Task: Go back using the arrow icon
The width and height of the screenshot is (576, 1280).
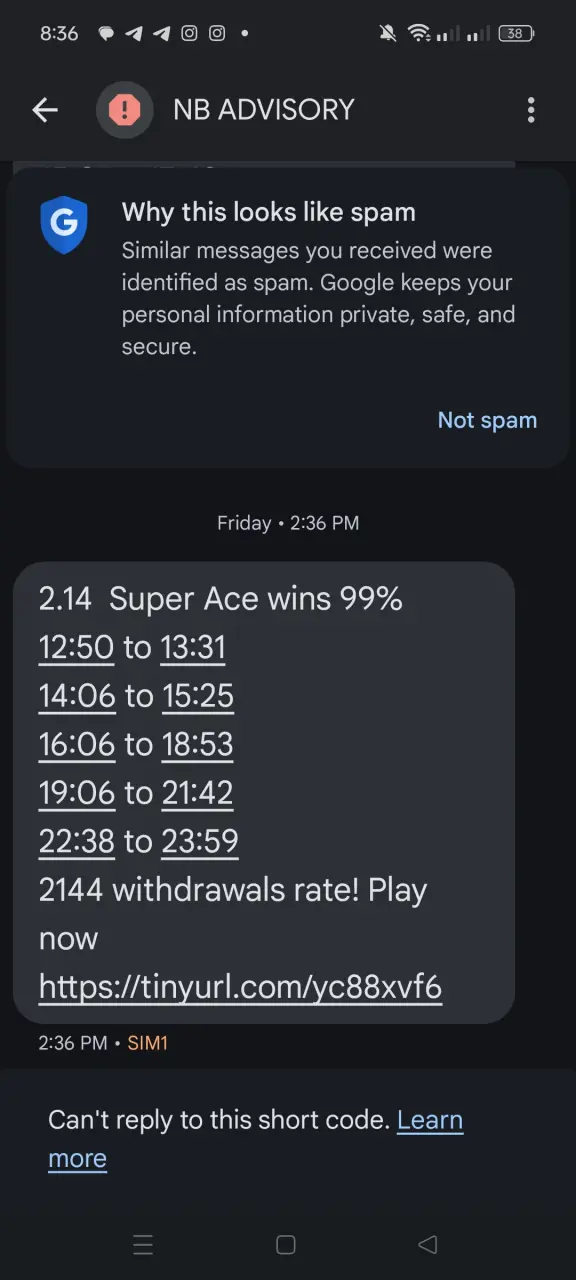Action: tap(45, 110)
